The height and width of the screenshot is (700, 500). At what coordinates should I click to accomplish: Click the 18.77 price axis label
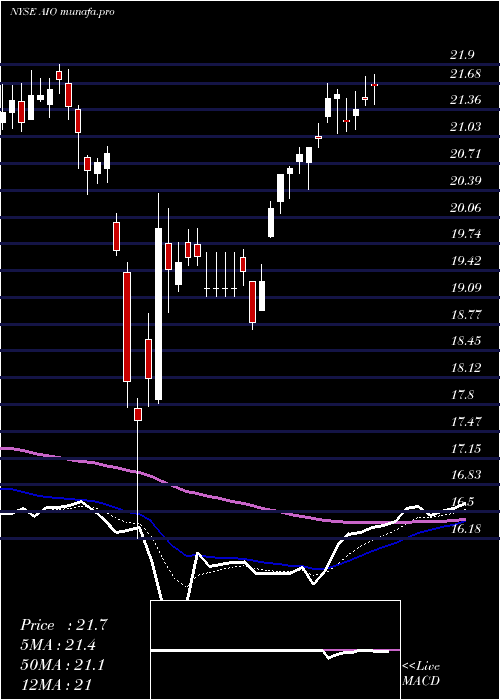click(466, 314)
